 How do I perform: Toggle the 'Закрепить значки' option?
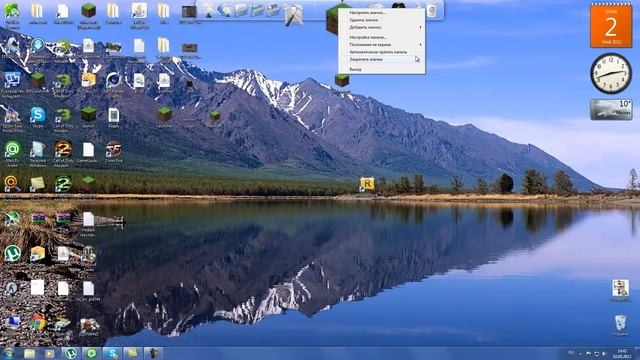click(382, 60)
